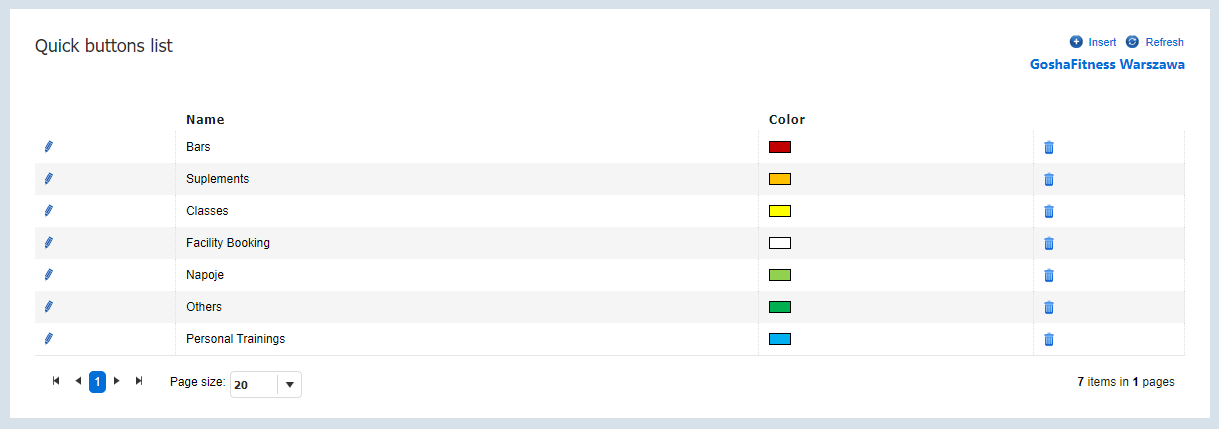Edit the Suplements quick button
1219x429 pixels.
click(x=48, y=179)
